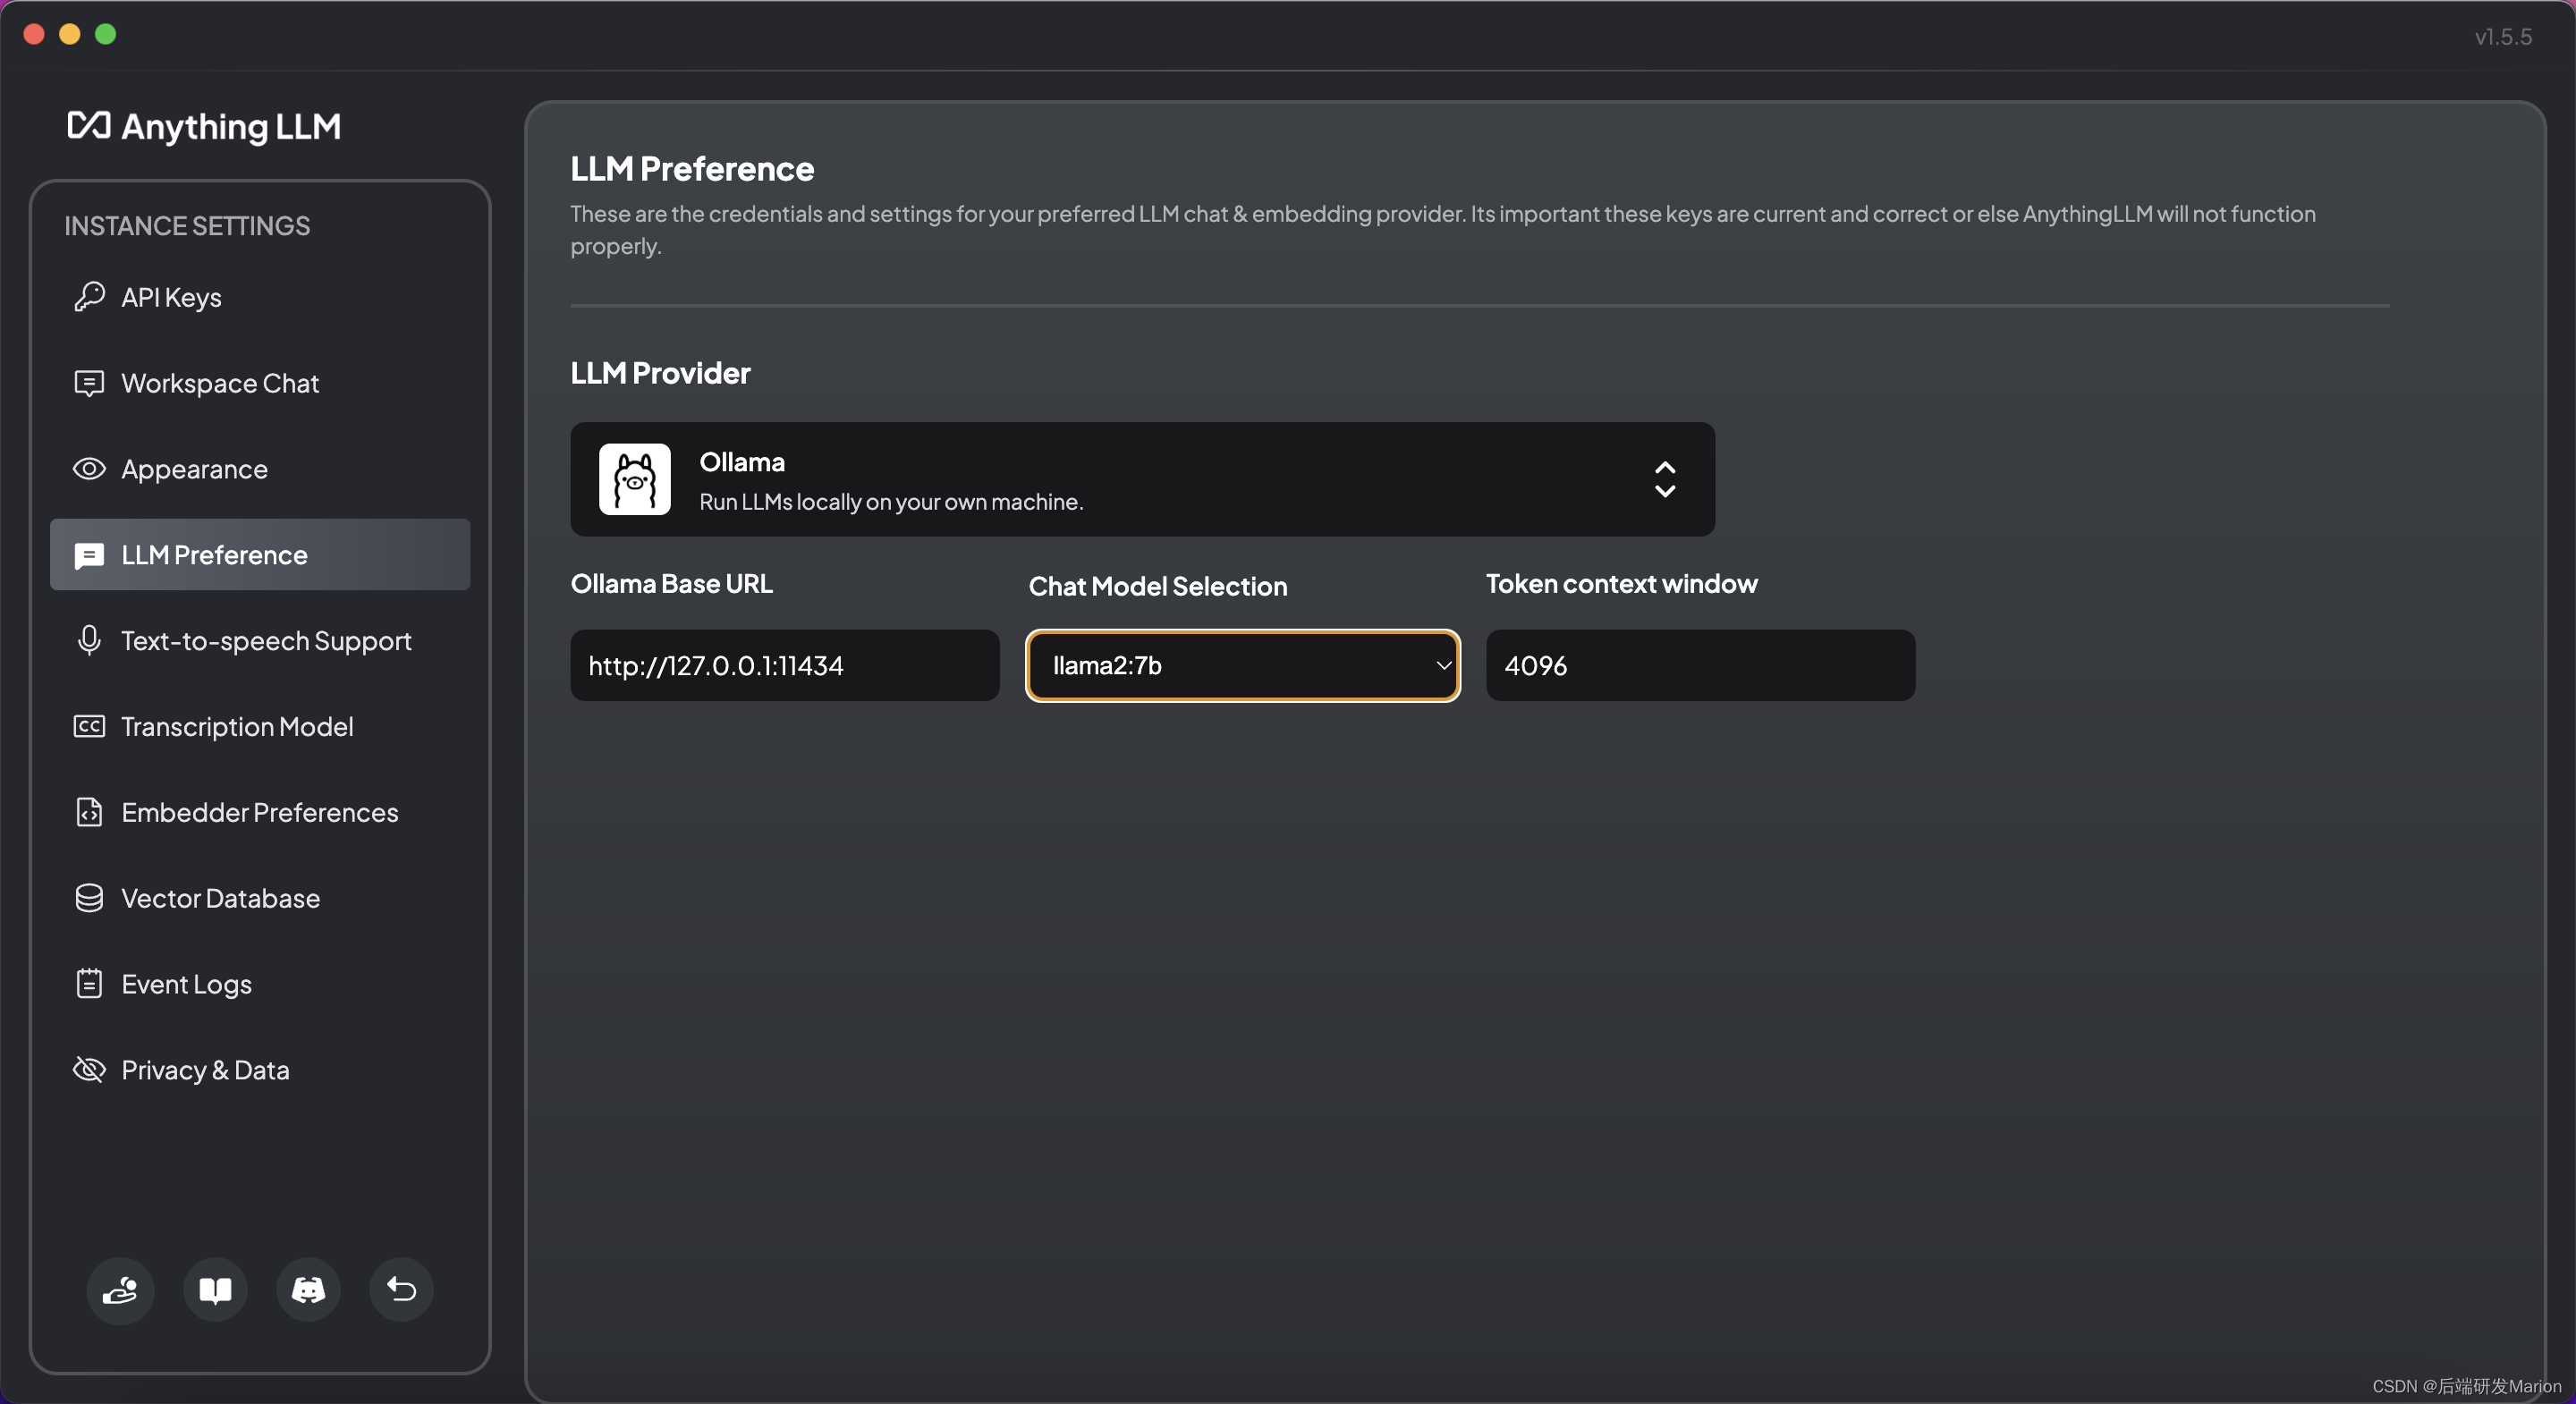Open the Discord community icon

pos(308,1290)
